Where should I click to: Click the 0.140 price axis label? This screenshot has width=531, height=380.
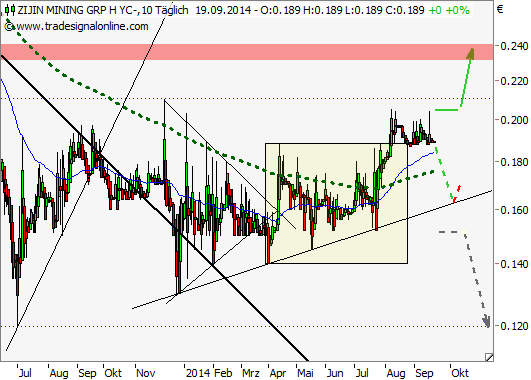click(514, 264)
